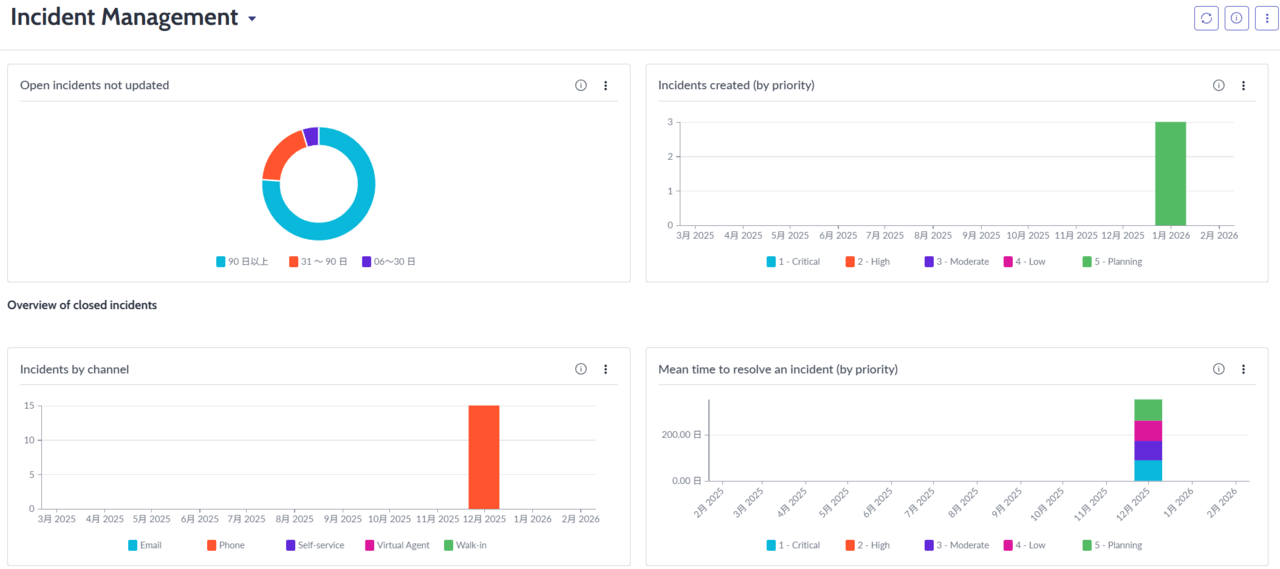Show info for Mean time to resolve widget
1280x569 pixels.
pos(1219,369)
